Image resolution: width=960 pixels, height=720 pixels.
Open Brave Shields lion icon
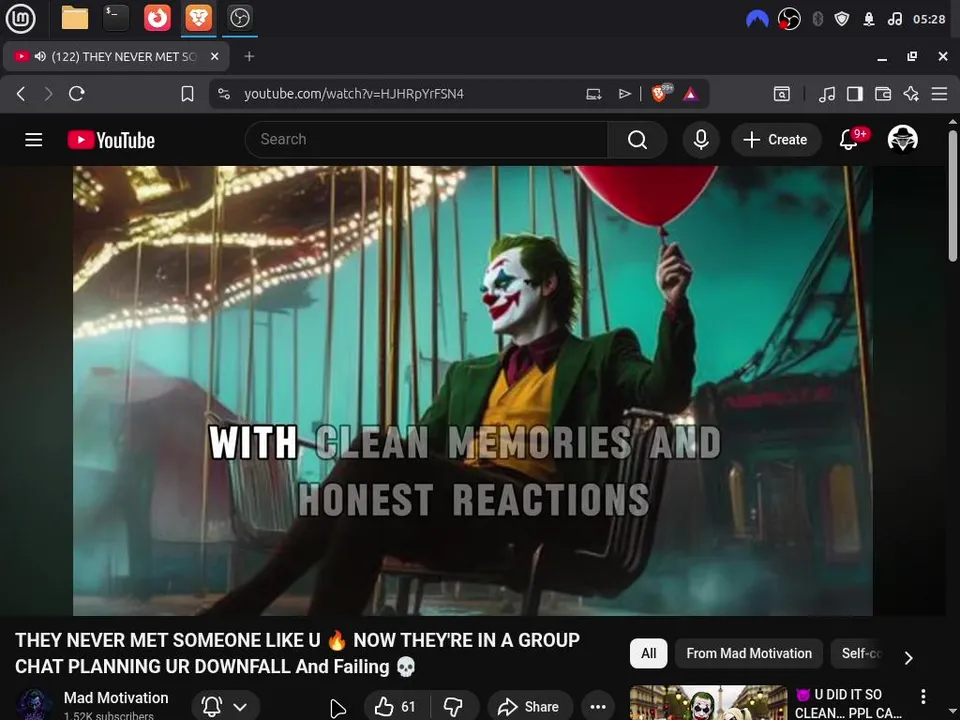pyautogui.click(x=661, y=93)
